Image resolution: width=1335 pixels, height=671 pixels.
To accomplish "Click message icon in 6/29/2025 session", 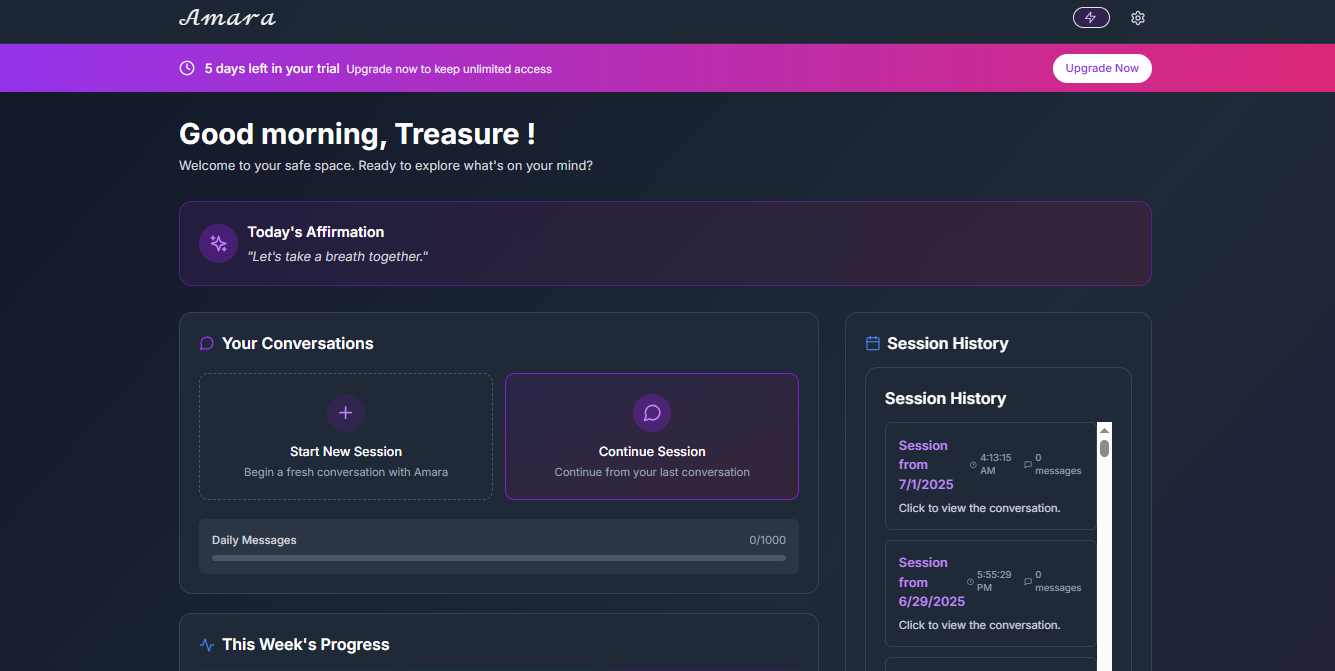I will click(x=1028, y=582).
